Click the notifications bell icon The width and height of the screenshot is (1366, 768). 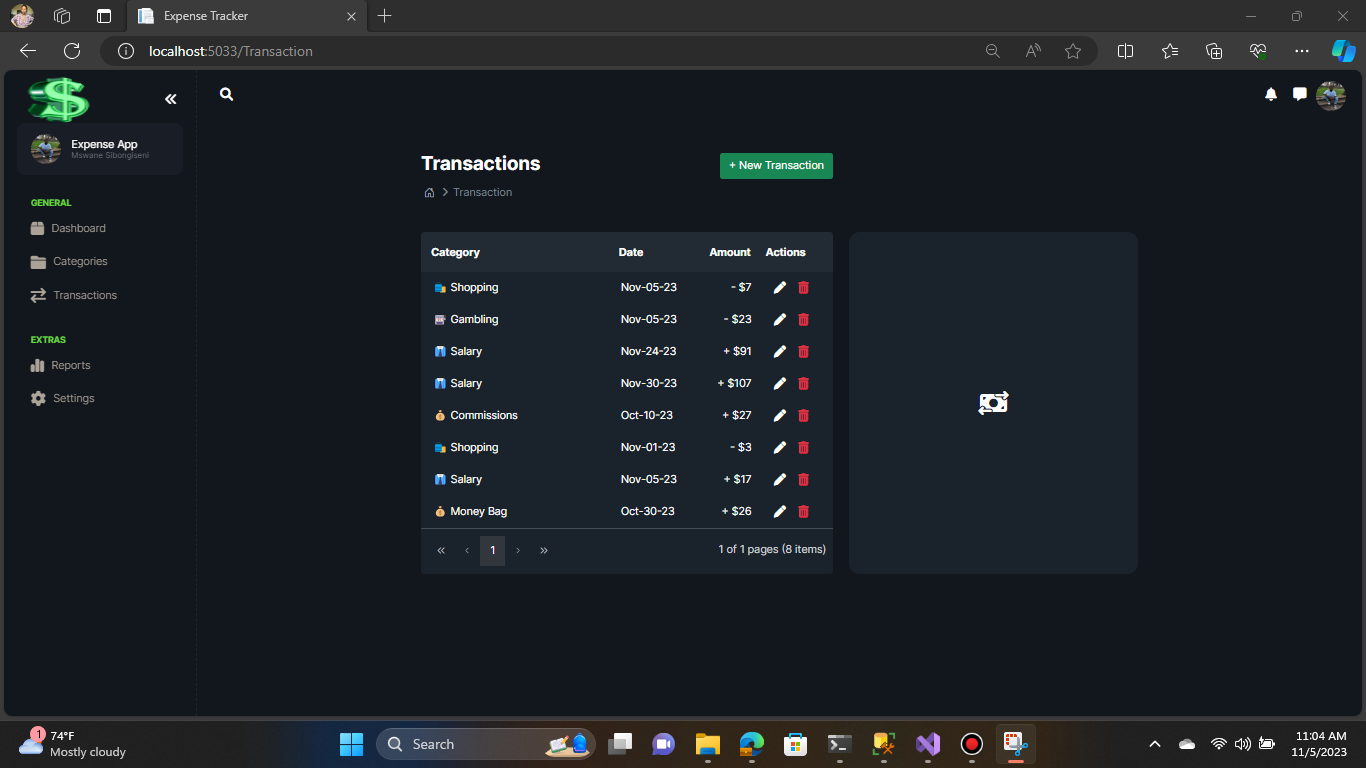pyautogui.click(x=1271, y=94)
